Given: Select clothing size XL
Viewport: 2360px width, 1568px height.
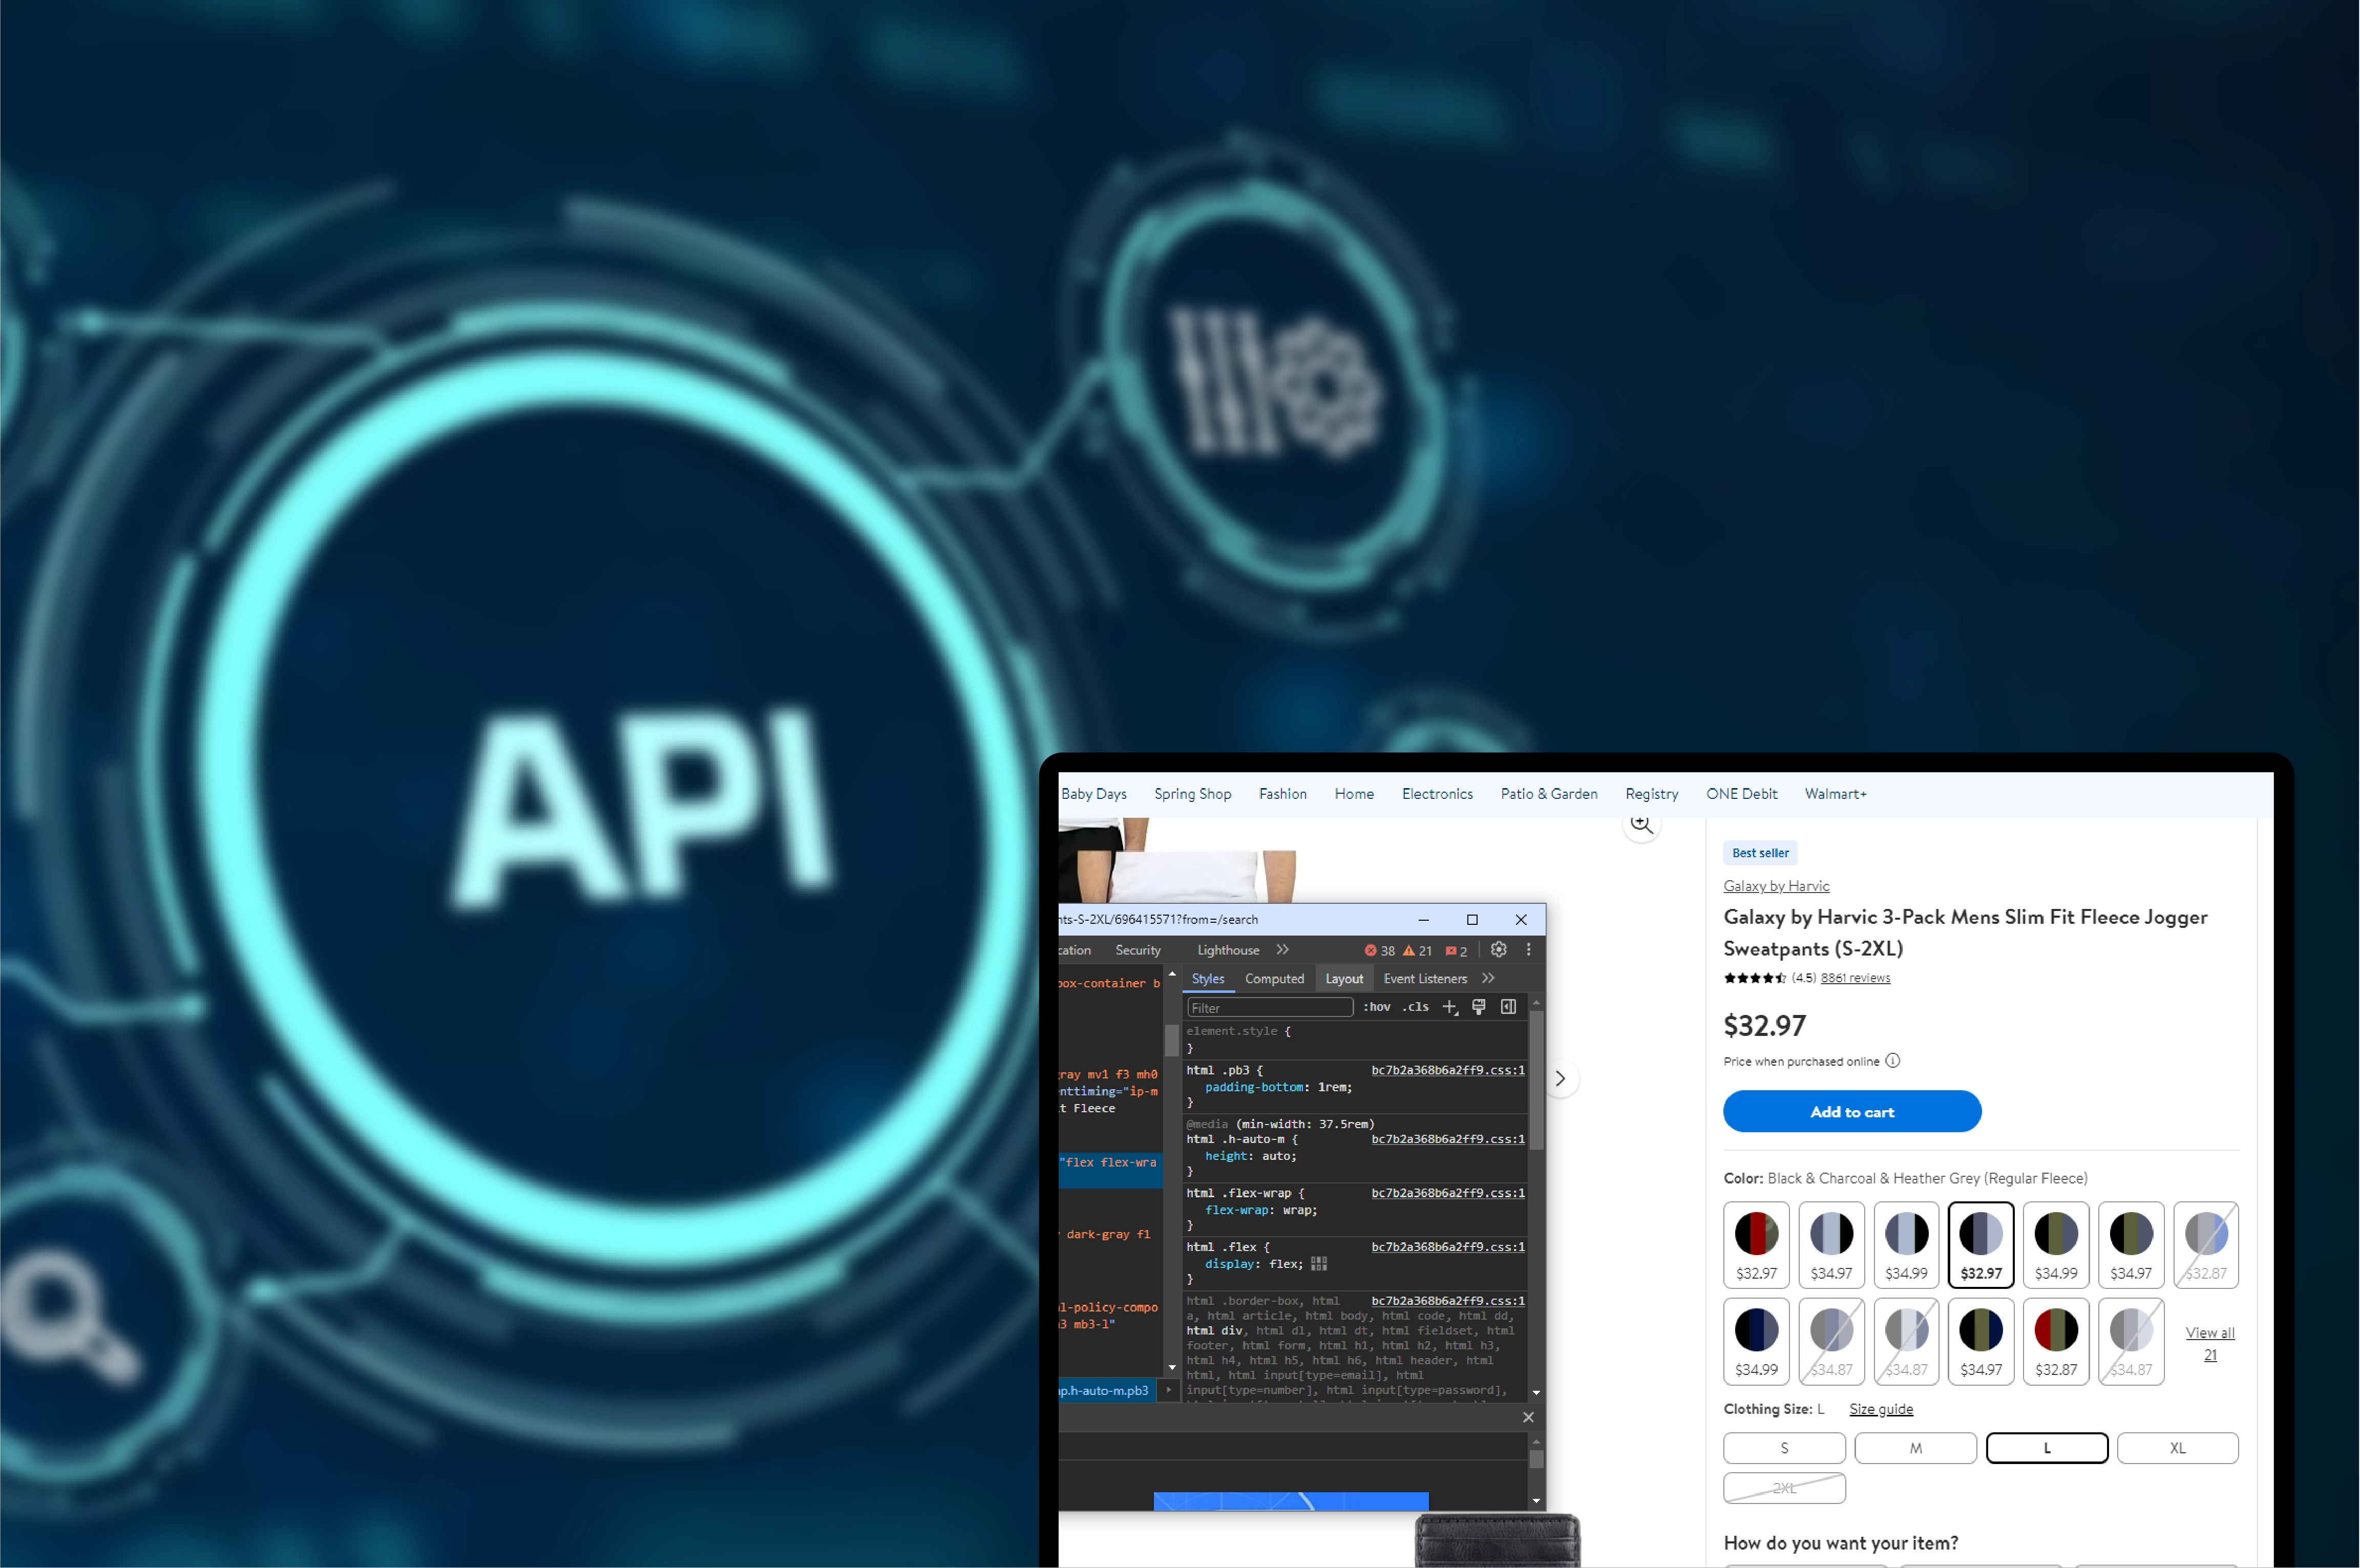Looking at the screenshot, I should pos(2178,1448).
